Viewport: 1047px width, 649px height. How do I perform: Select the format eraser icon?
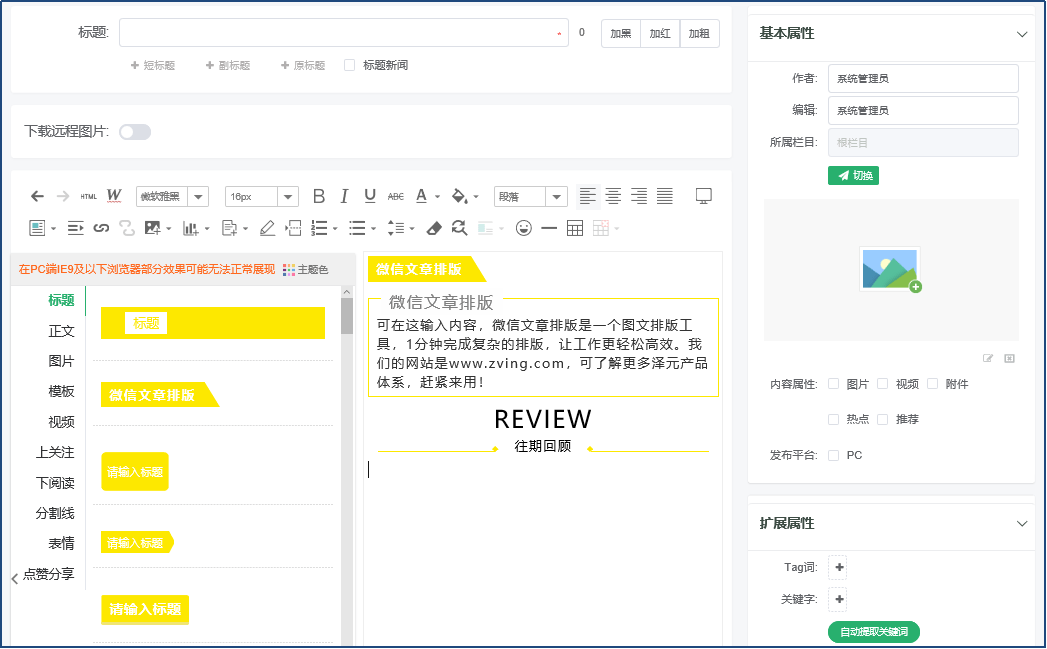pyautogui.click(x=433, y=228)
